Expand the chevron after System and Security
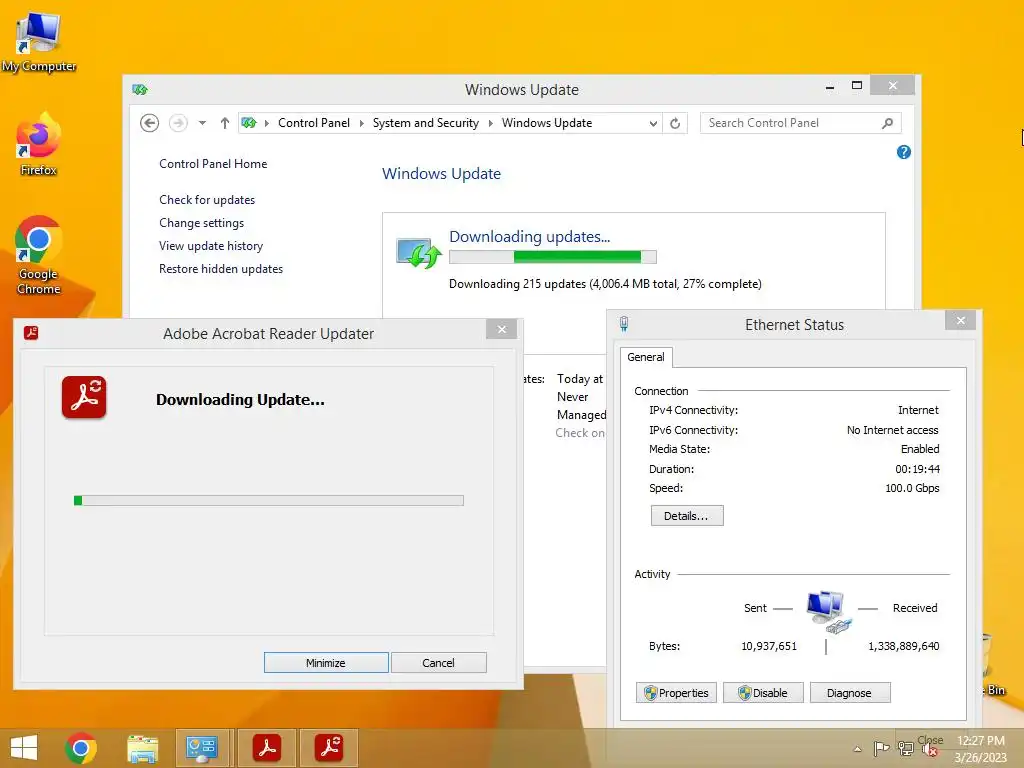The width and height of the screenshot is (1024, 768). point(490,123)
